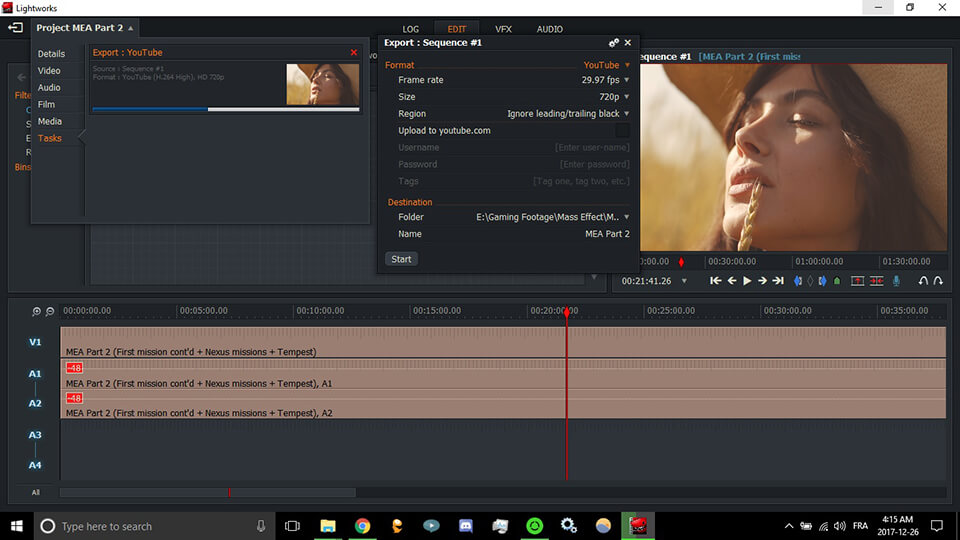This screenshot has height=540, width=960.
Task: Open the Frame rate dropdown
Action: [606, 80]
